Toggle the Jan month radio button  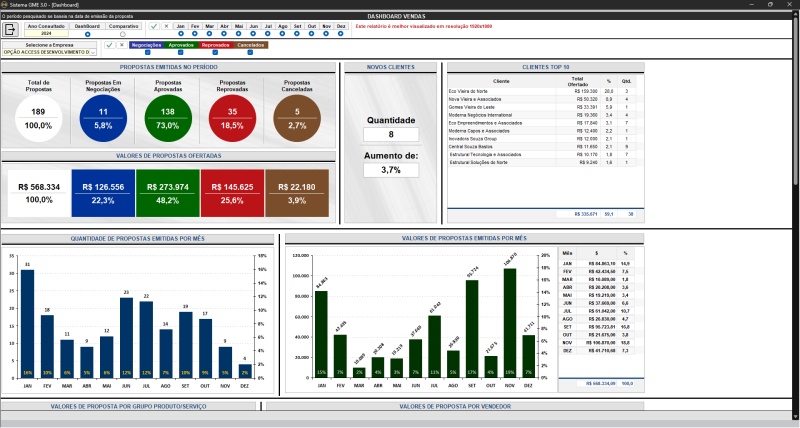181,34
